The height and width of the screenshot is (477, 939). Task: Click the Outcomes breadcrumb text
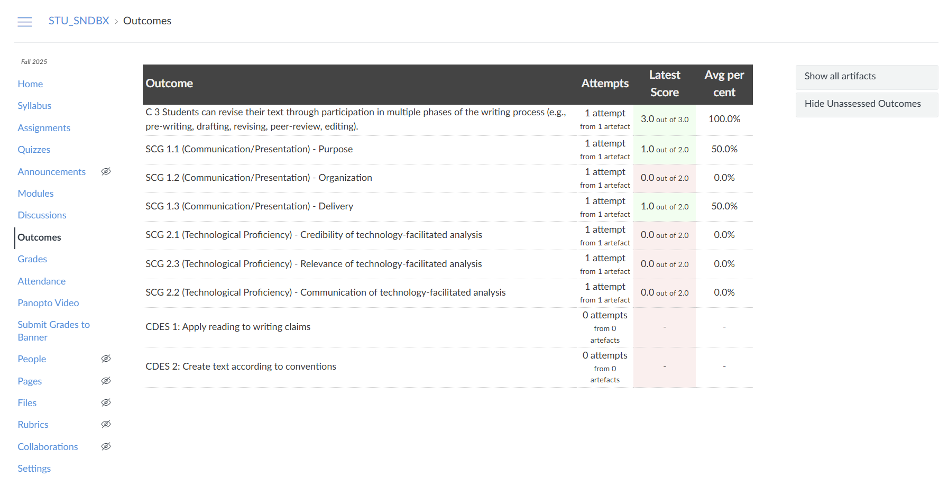(147, 21)
